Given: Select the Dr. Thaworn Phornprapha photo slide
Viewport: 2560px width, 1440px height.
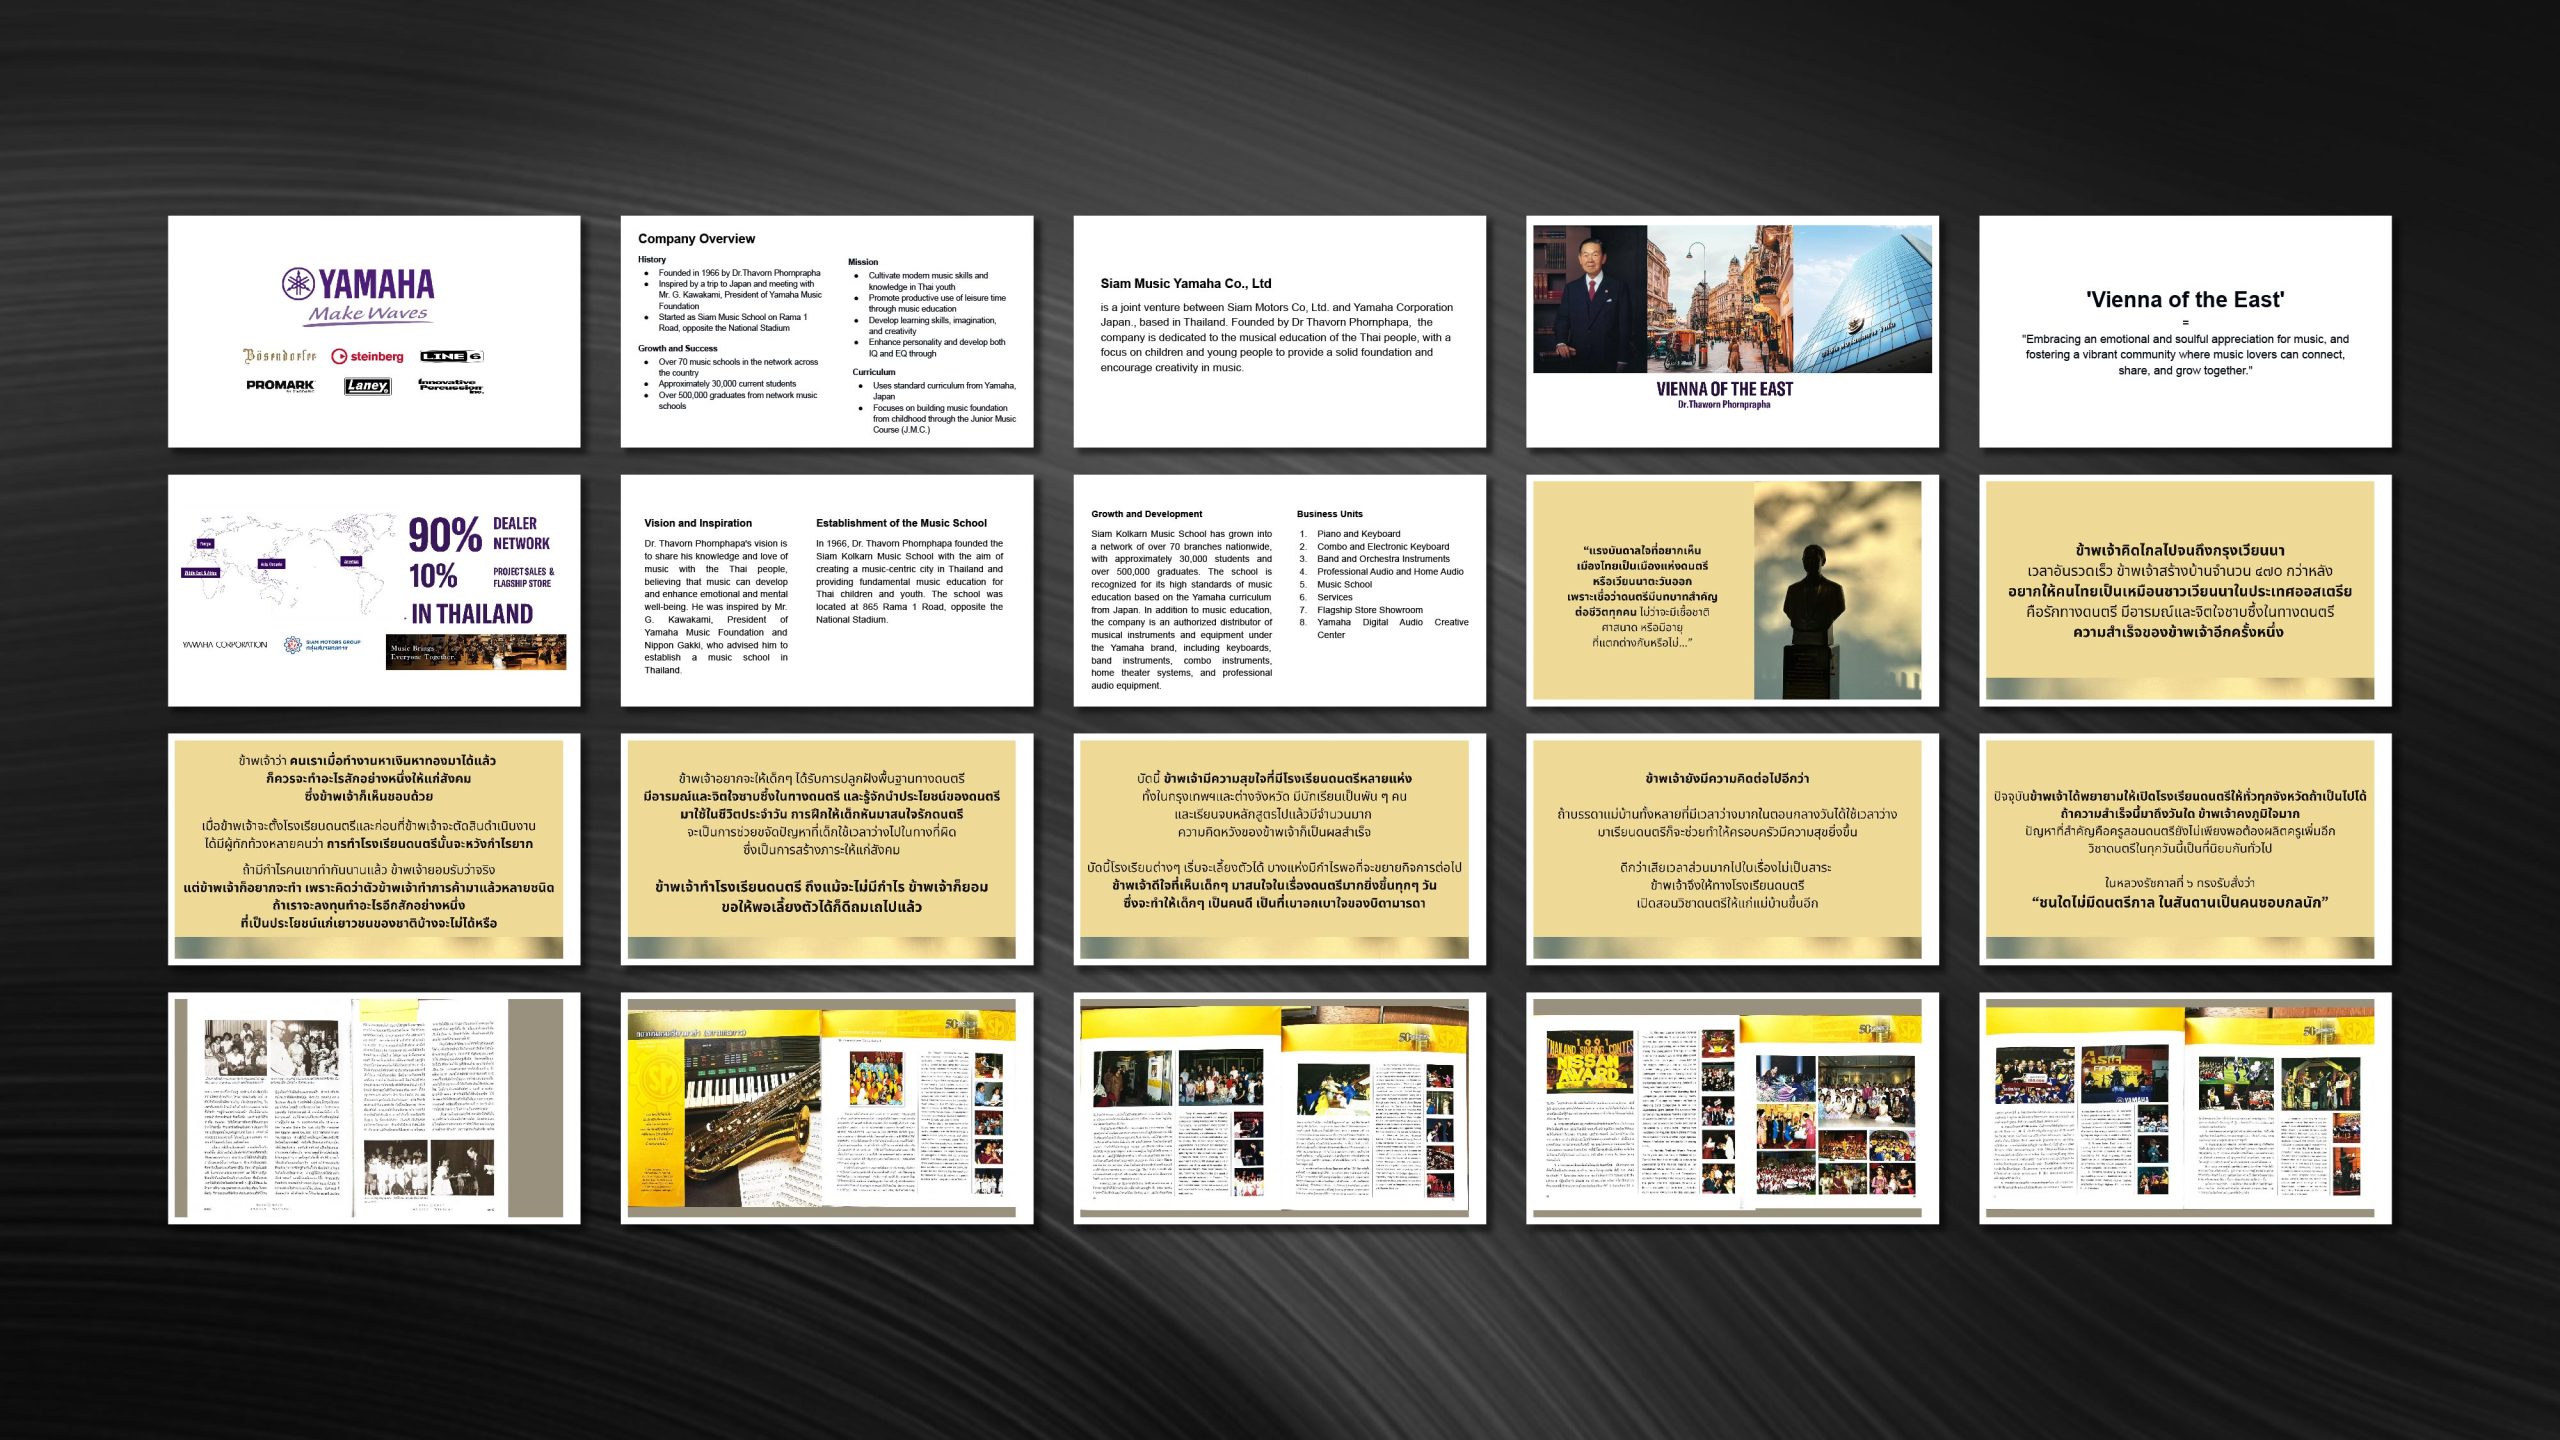Looking at the screenshot, I should 1732,331.
